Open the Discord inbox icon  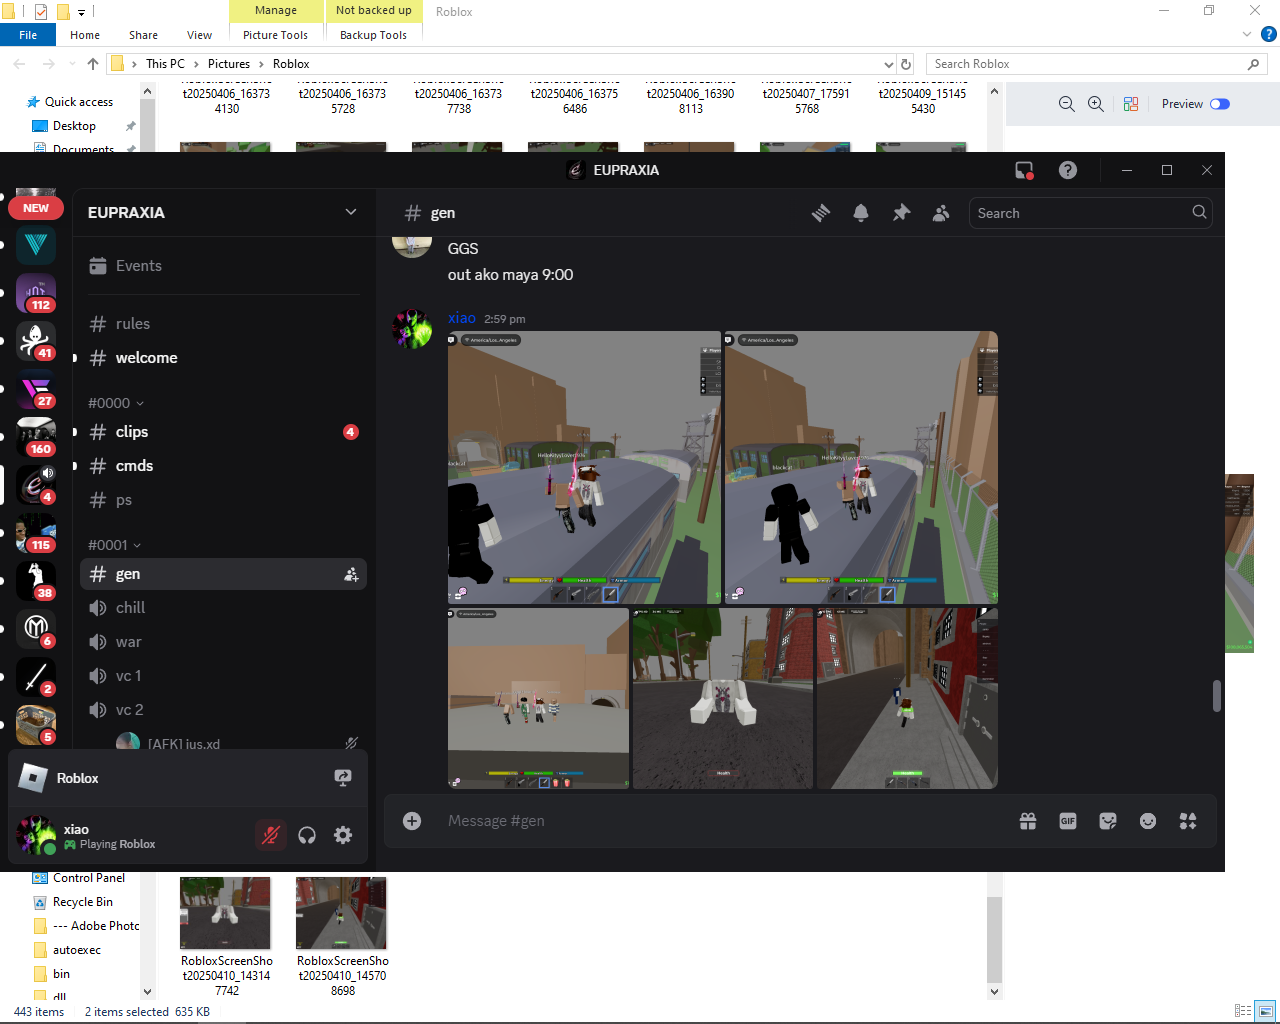tap(1024, 170)
